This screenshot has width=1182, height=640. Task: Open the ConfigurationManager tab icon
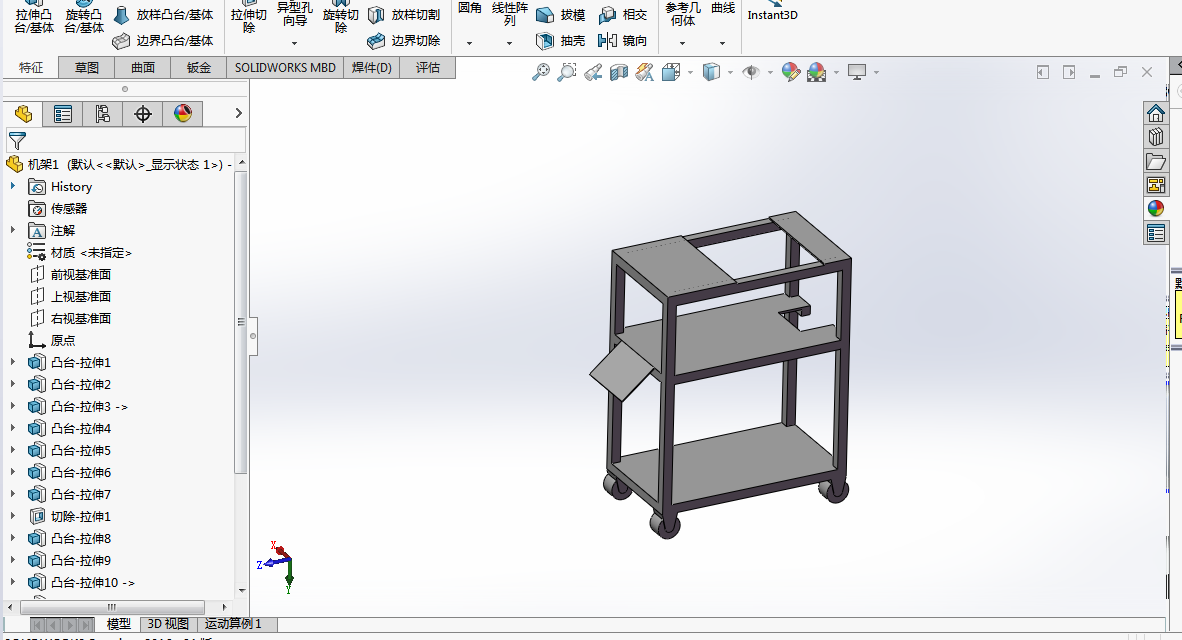(103, 114)
